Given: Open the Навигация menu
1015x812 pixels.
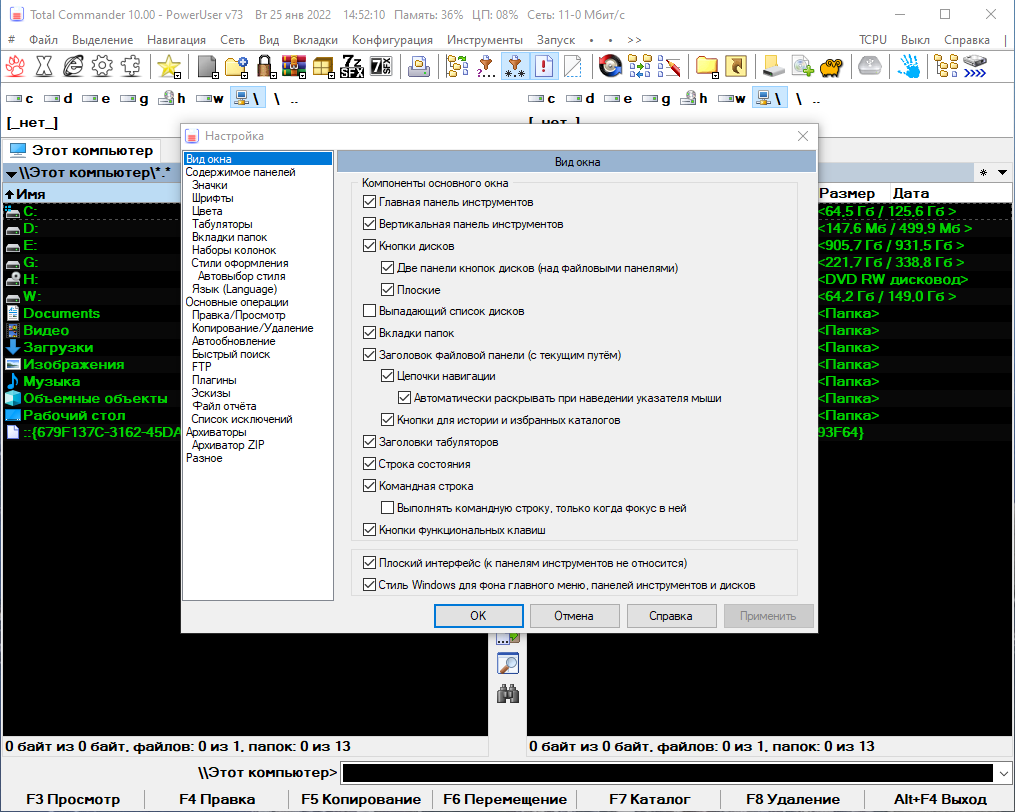Looking at the screenshot, I should coord(176,39).
